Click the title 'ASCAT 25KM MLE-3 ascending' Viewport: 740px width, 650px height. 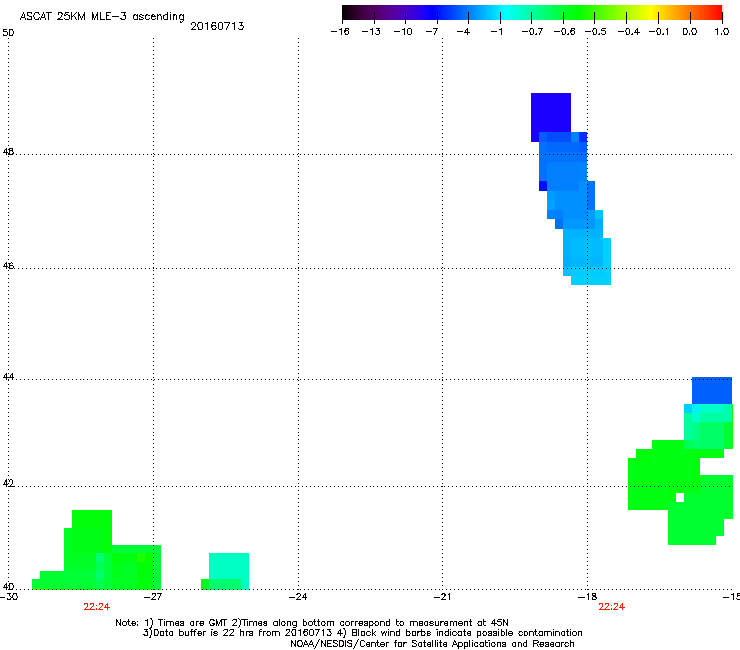click(x=102, y=17)
